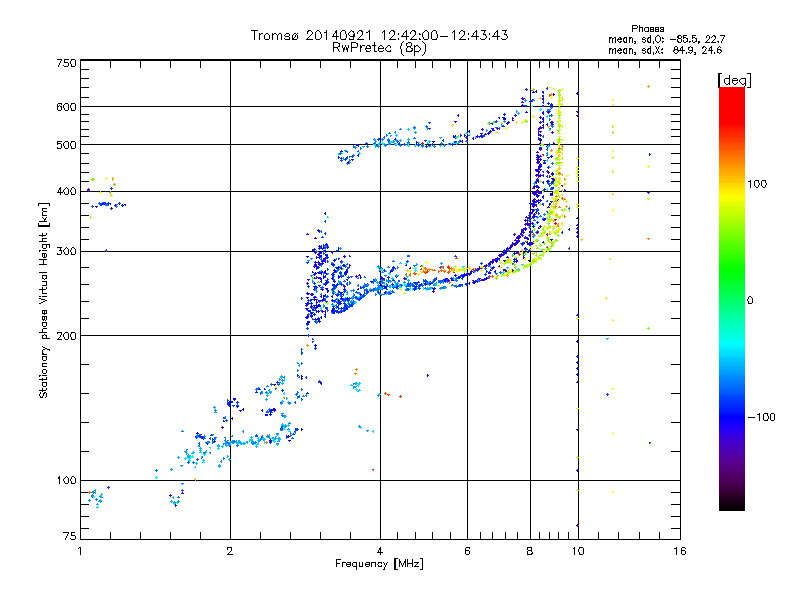Click the x-axis label '1'
Viewport: 800px width, 600px height.
[x=80, y=551]
